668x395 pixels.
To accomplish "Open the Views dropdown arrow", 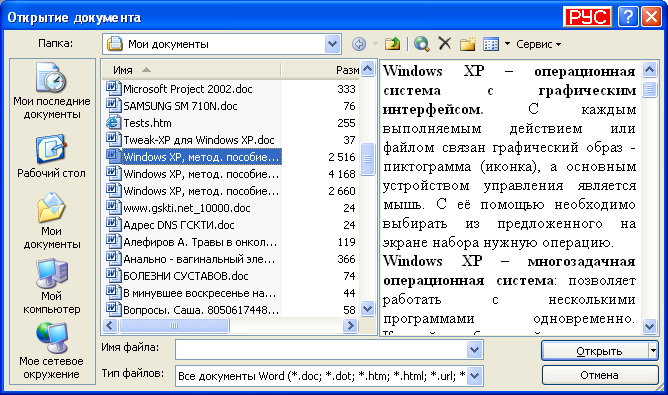I will coord(507,44).
